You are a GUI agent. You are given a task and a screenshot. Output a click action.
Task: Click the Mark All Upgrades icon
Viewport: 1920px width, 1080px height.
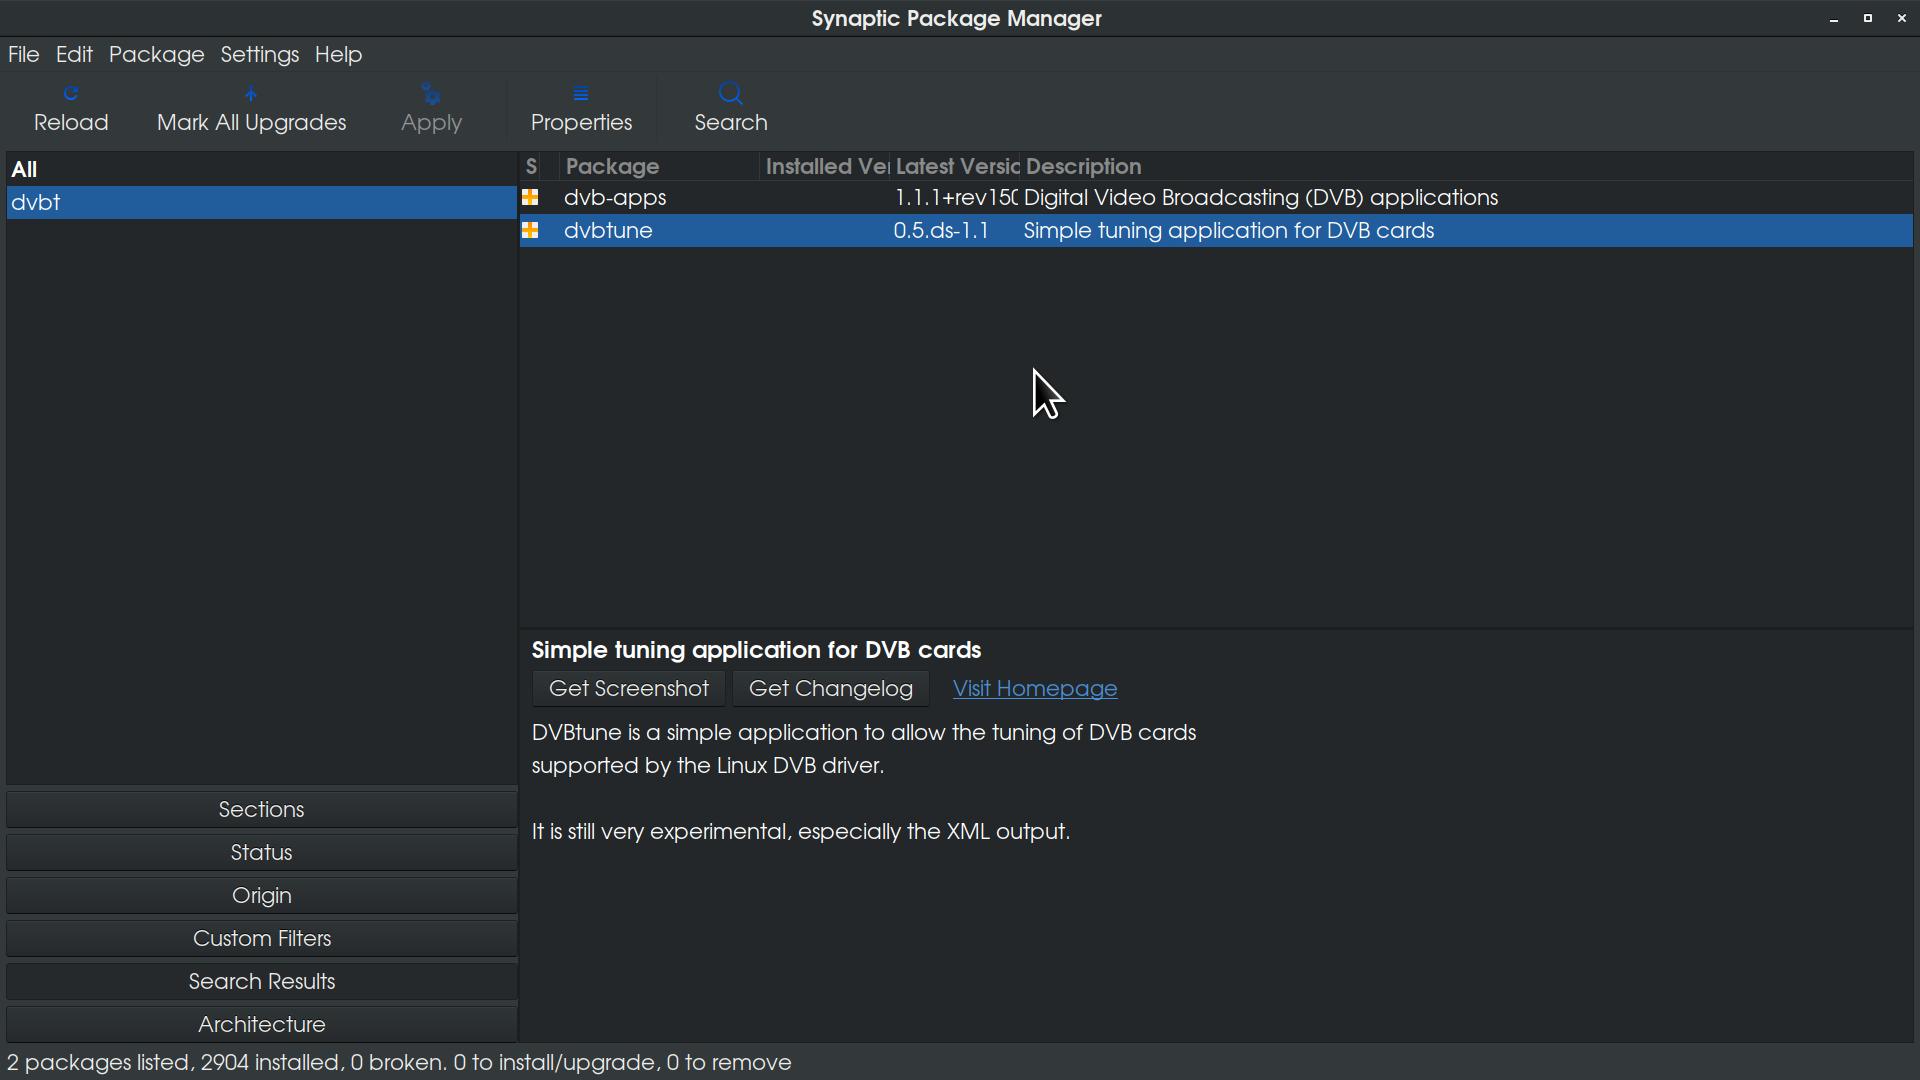pyautogui.click(x=251, y=95)
